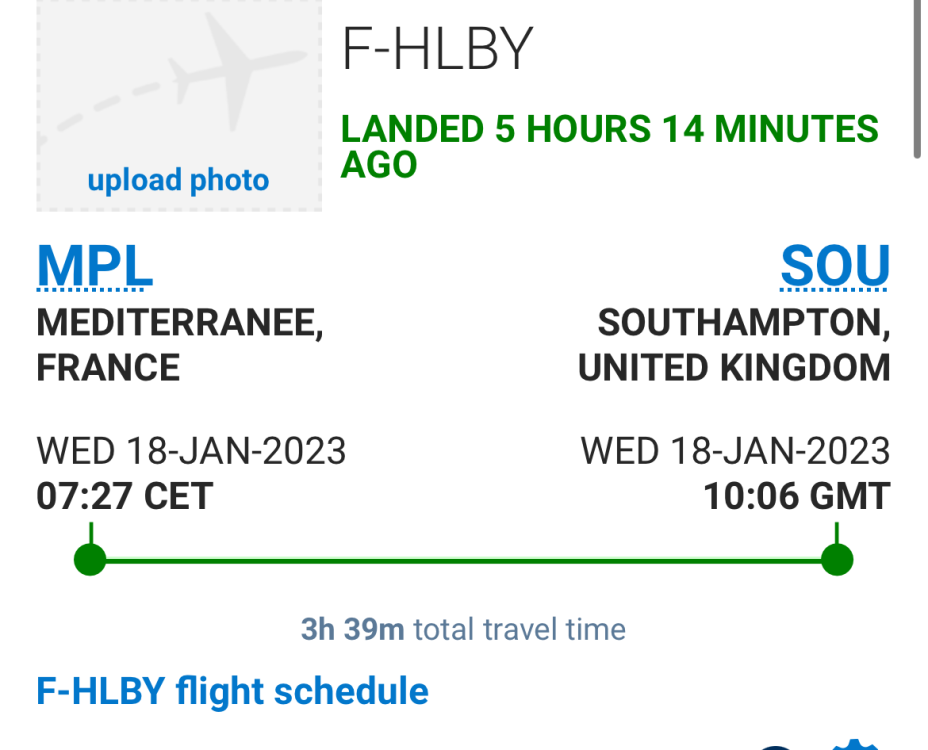
Task: Click the Mediterranee, France origin name
Action: [180, 345]
